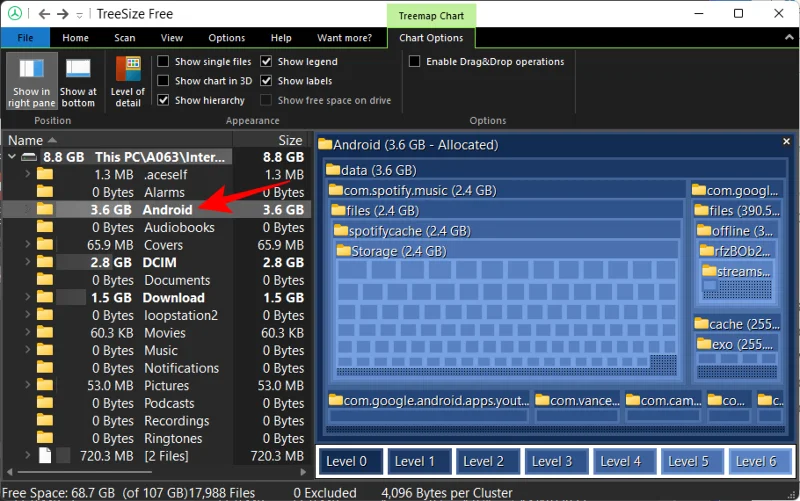The image size is (800, 501).
Task: Click the Documents folder icon
Action: coord(45,280)
